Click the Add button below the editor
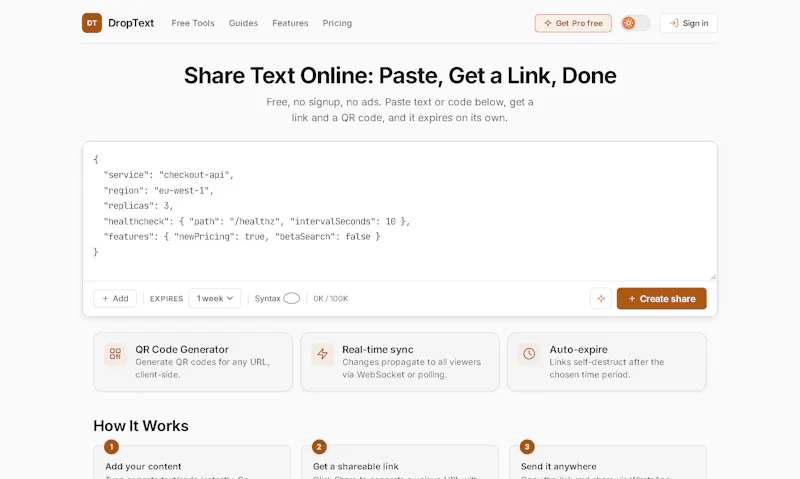800x479 pixels. pos(115,298)
